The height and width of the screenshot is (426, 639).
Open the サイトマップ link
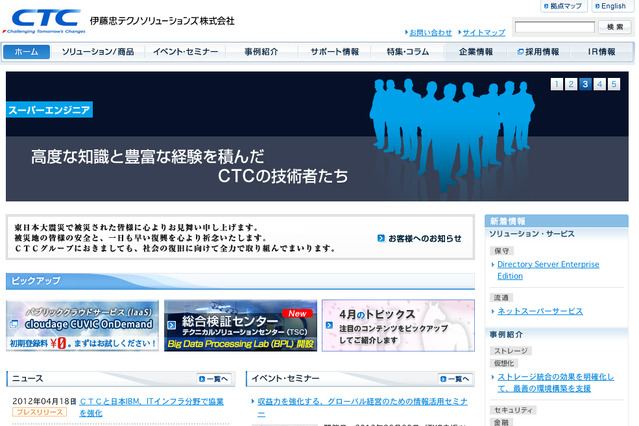[484, 32]
